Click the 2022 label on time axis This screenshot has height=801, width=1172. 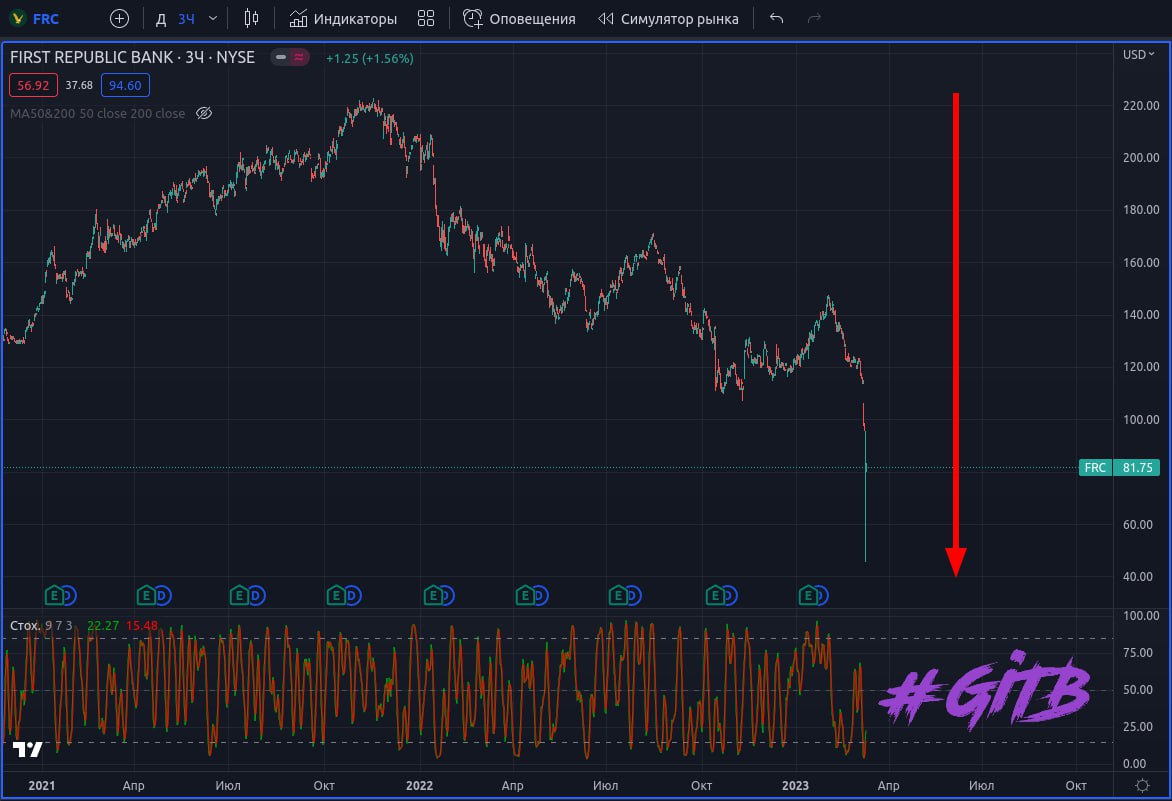(x=419, y=785)
